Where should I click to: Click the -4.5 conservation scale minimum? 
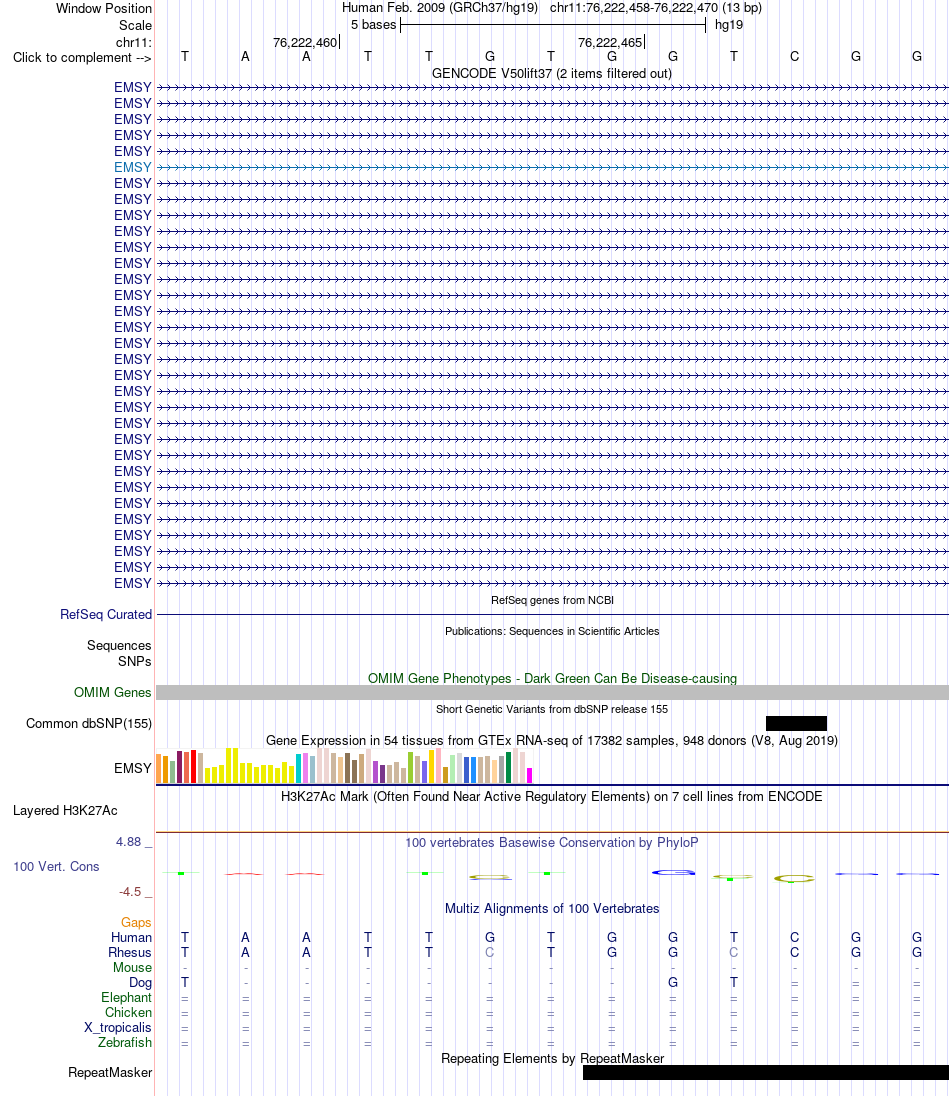[x=130, y=892]
